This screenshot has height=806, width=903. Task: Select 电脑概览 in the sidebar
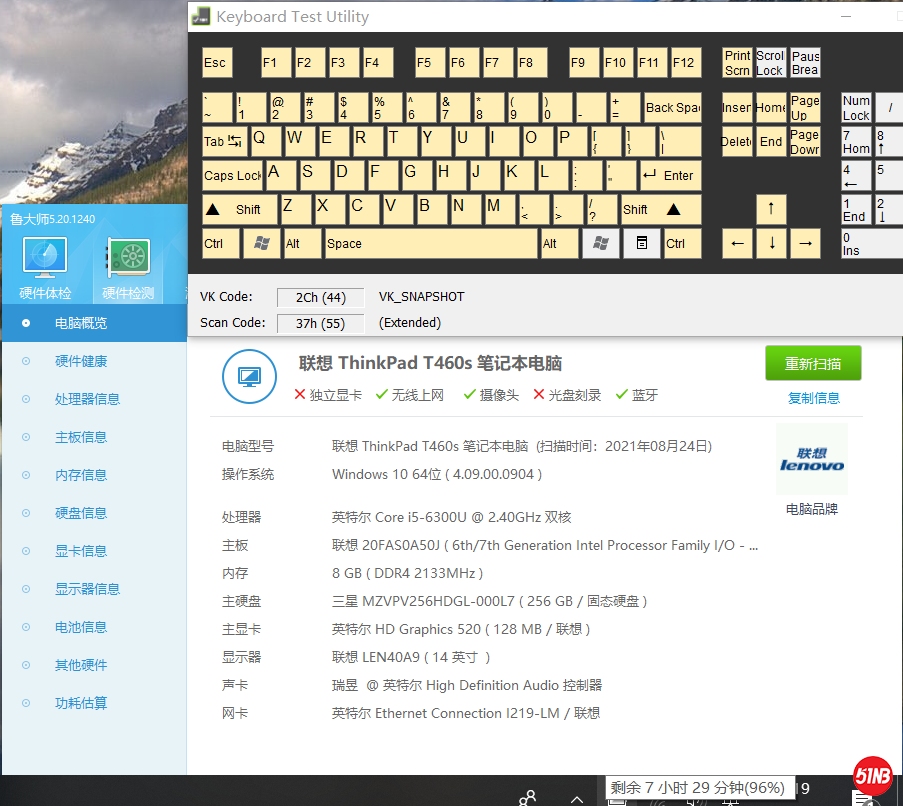(81, 323)
